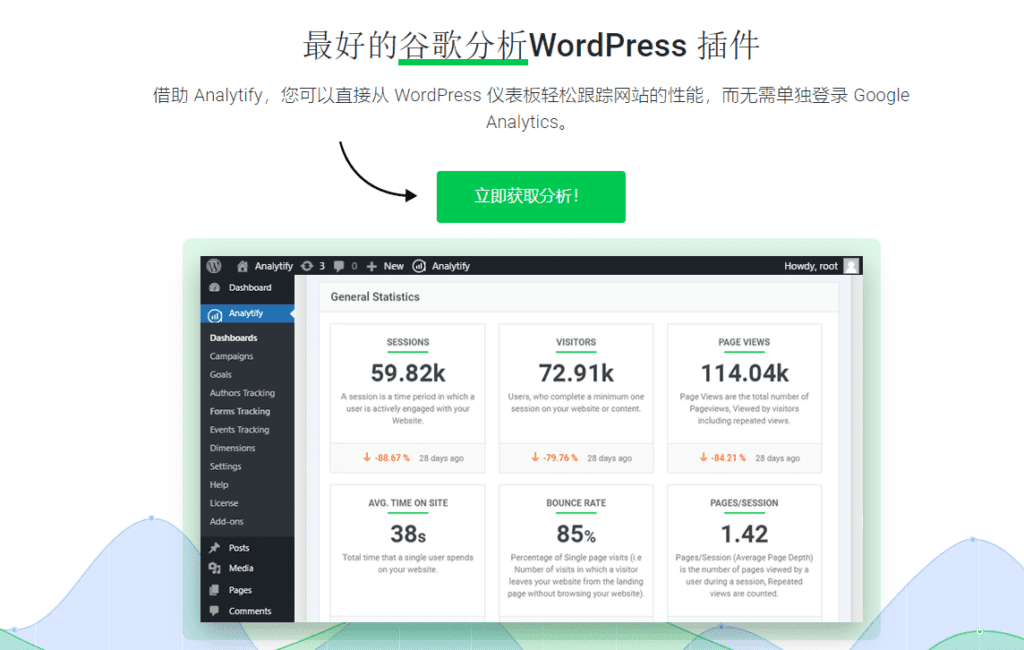Click the Pages icon in the sidebar
The image size is (1024, 650).
(214, 590)
